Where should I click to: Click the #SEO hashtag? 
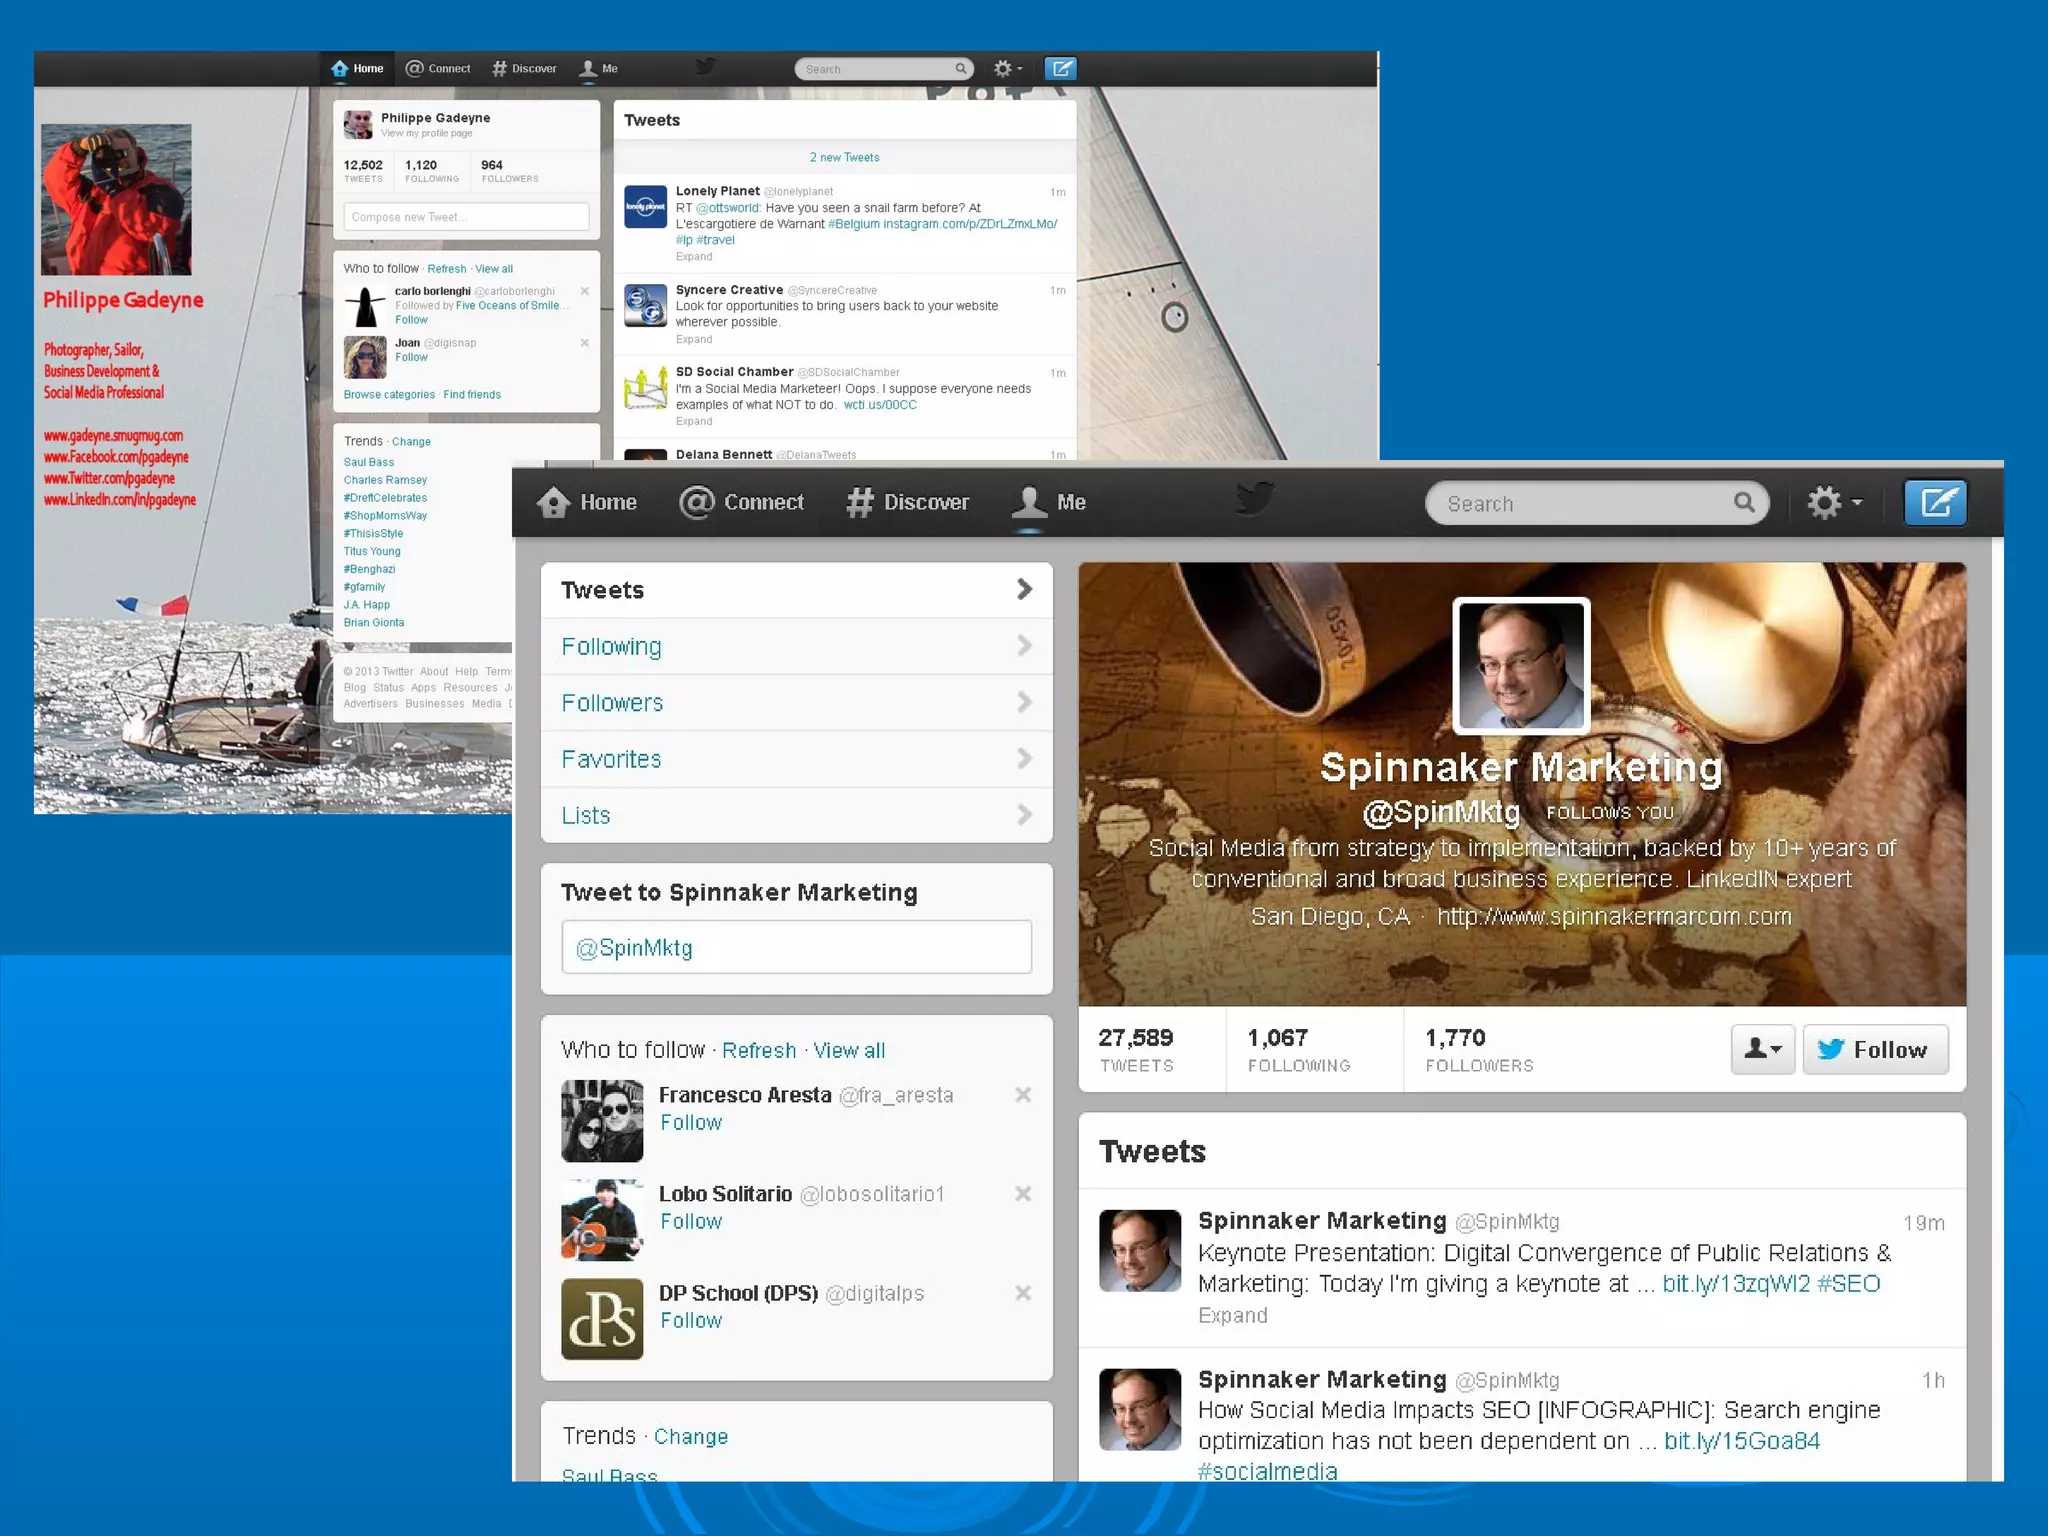click(1849, 1284)
